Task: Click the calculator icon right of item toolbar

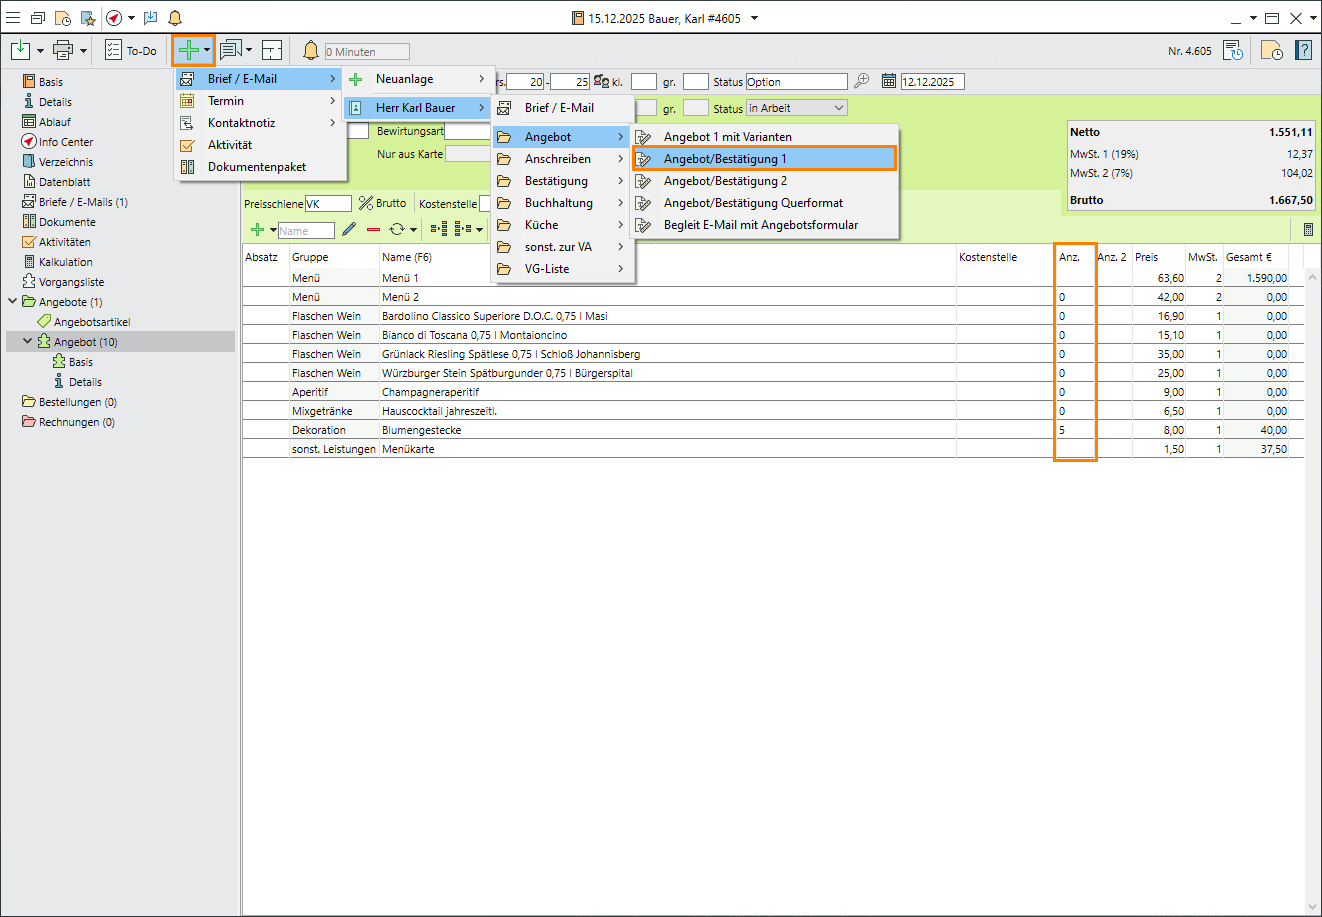Action: (1308, 230)
